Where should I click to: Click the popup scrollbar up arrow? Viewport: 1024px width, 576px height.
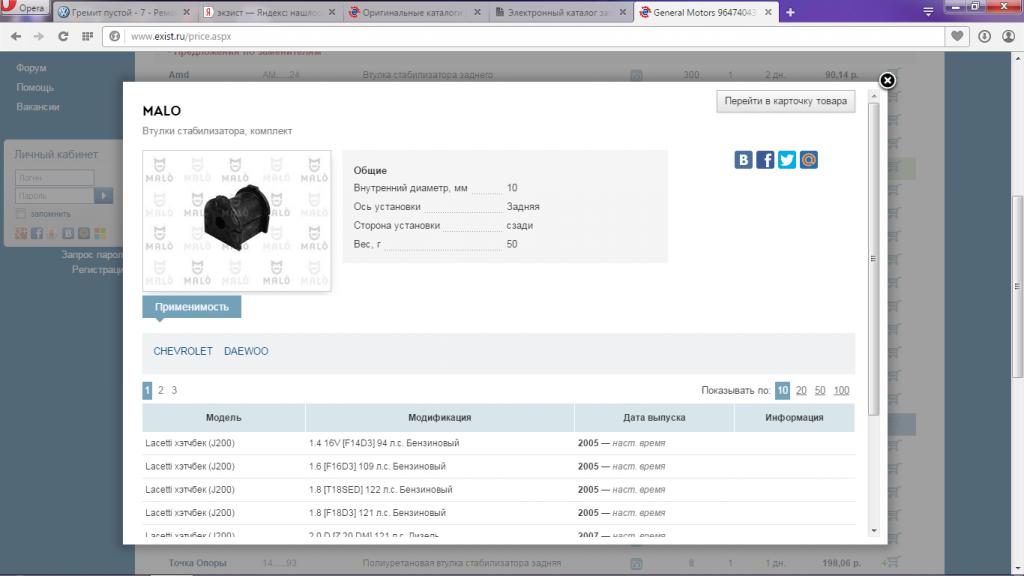[874, 96]
